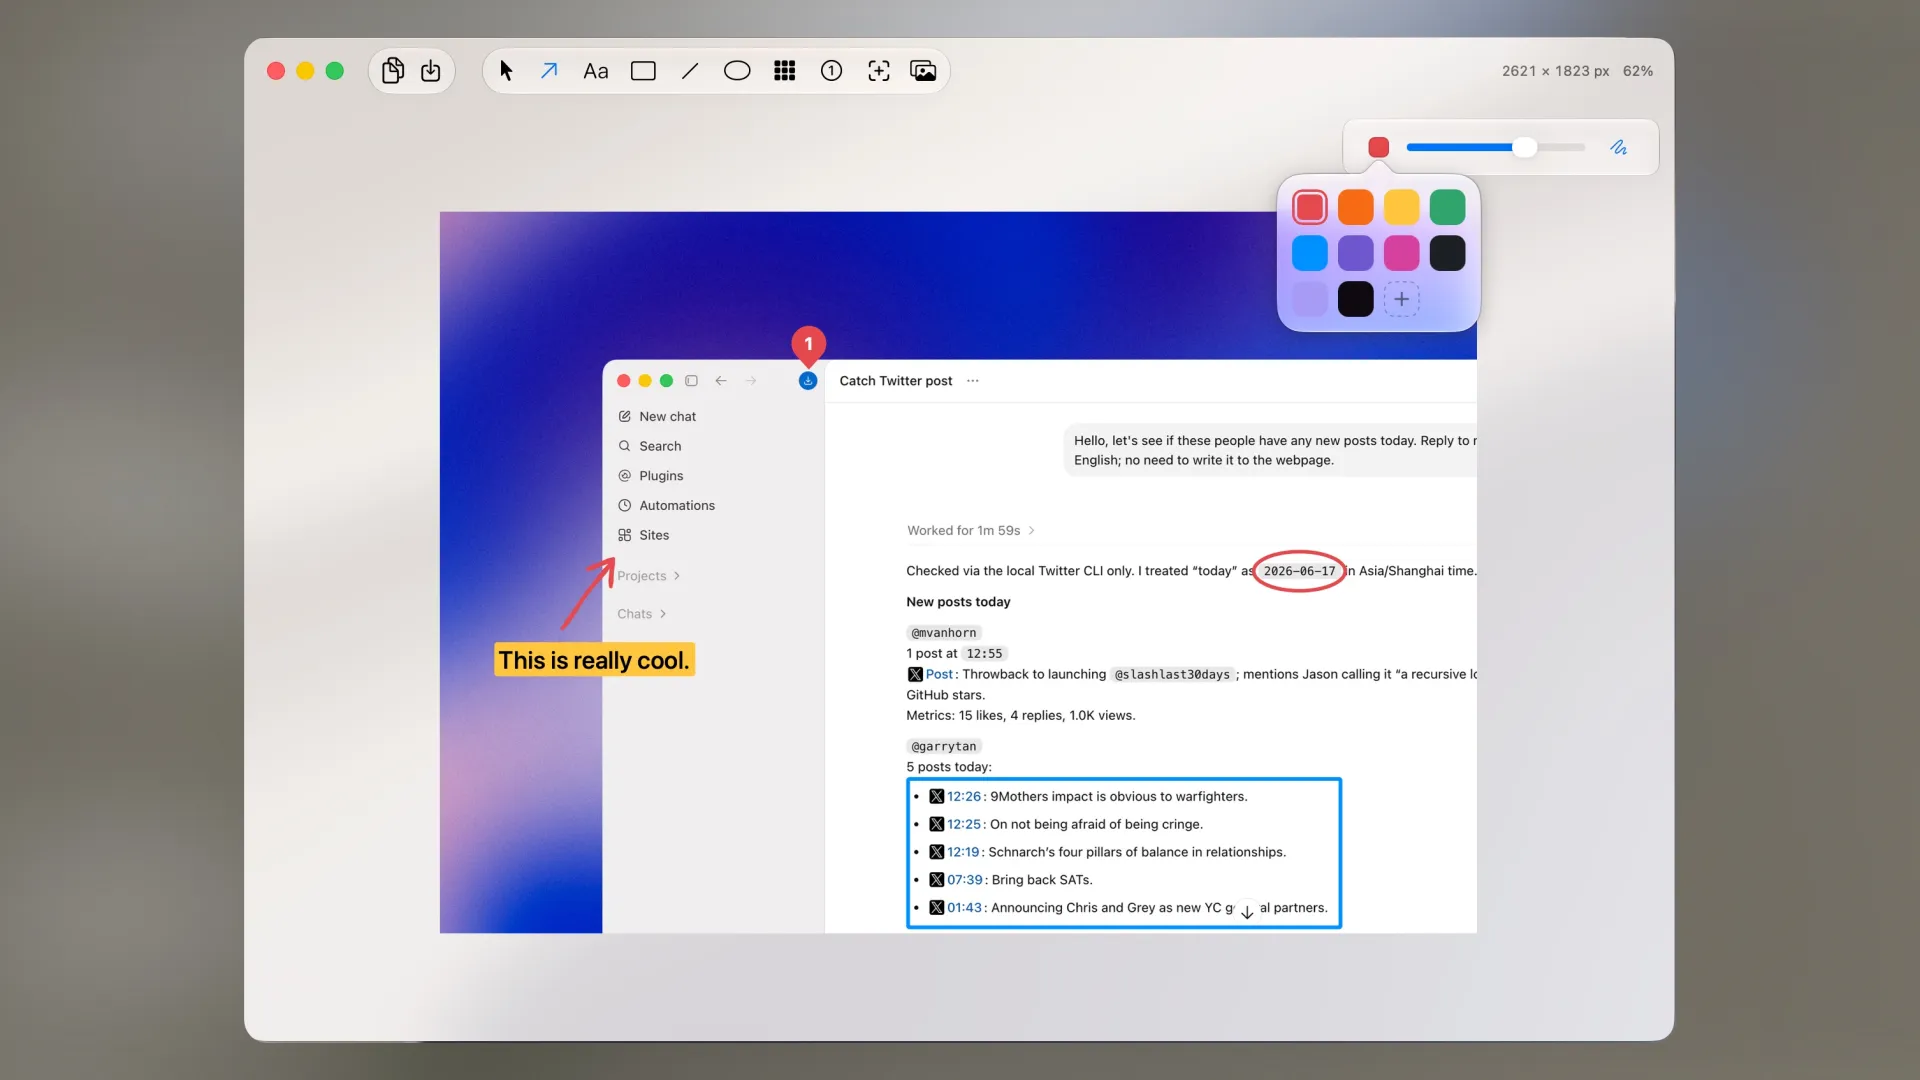Viewport: 1920px width, 1080px height.
Task: Select the straight line tool
Action: pos(690,71)
